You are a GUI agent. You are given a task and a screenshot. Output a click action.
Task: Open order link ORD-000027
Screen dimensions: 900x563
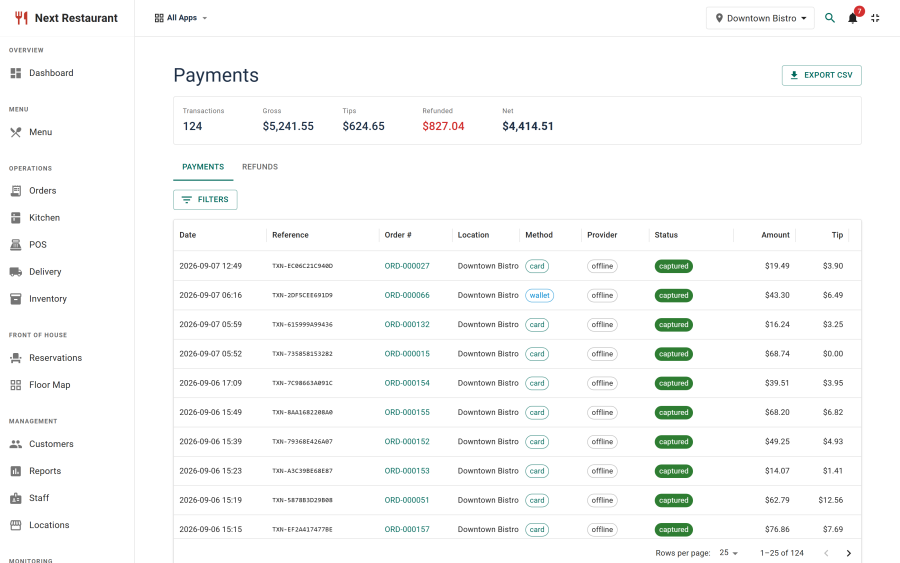407,266
